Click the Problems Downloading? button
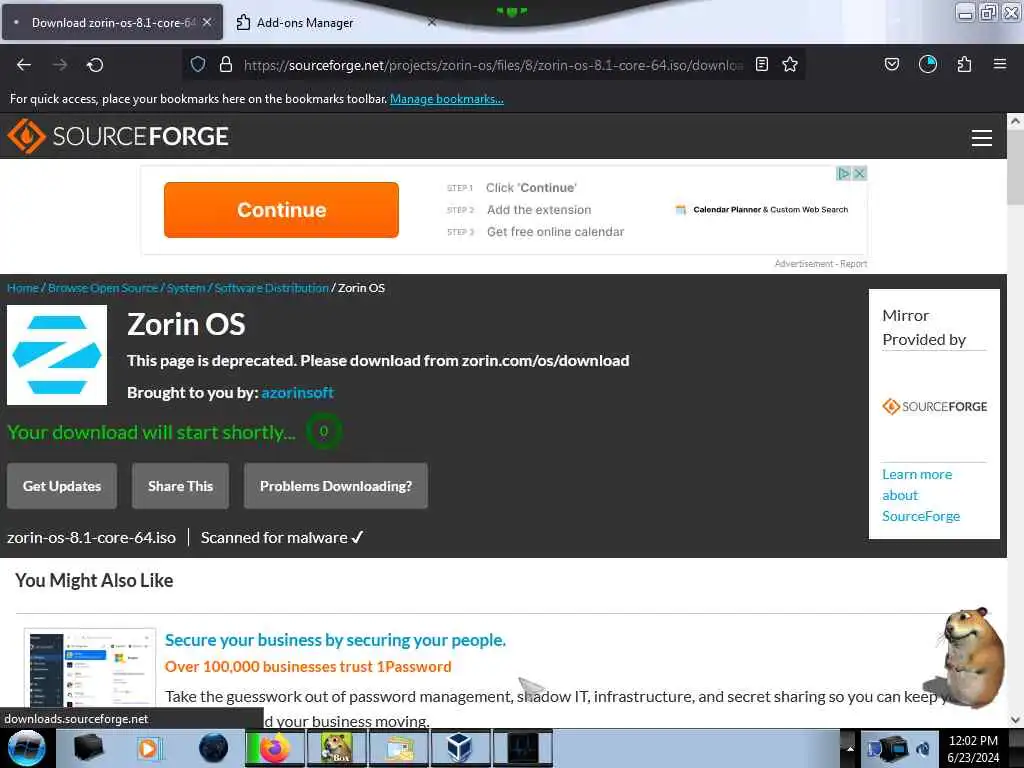The height and width of the screenshot is (768, 1024). pos(336,486)
